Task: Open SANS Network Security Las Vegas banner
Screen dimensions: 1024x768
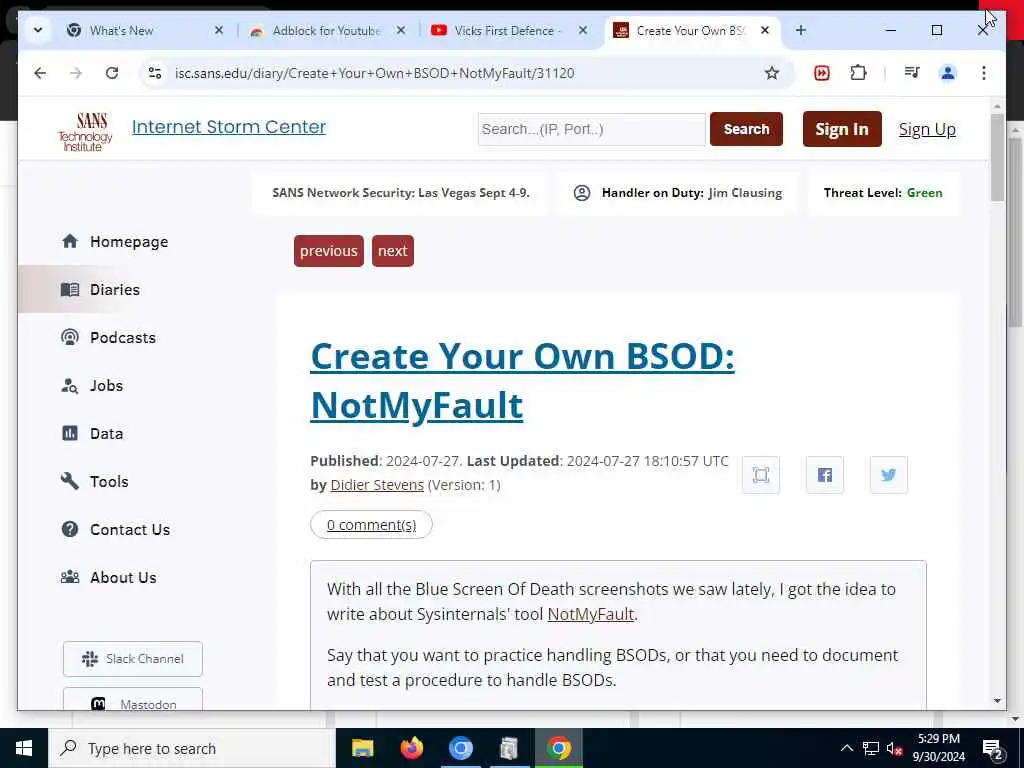Action: 401,193
